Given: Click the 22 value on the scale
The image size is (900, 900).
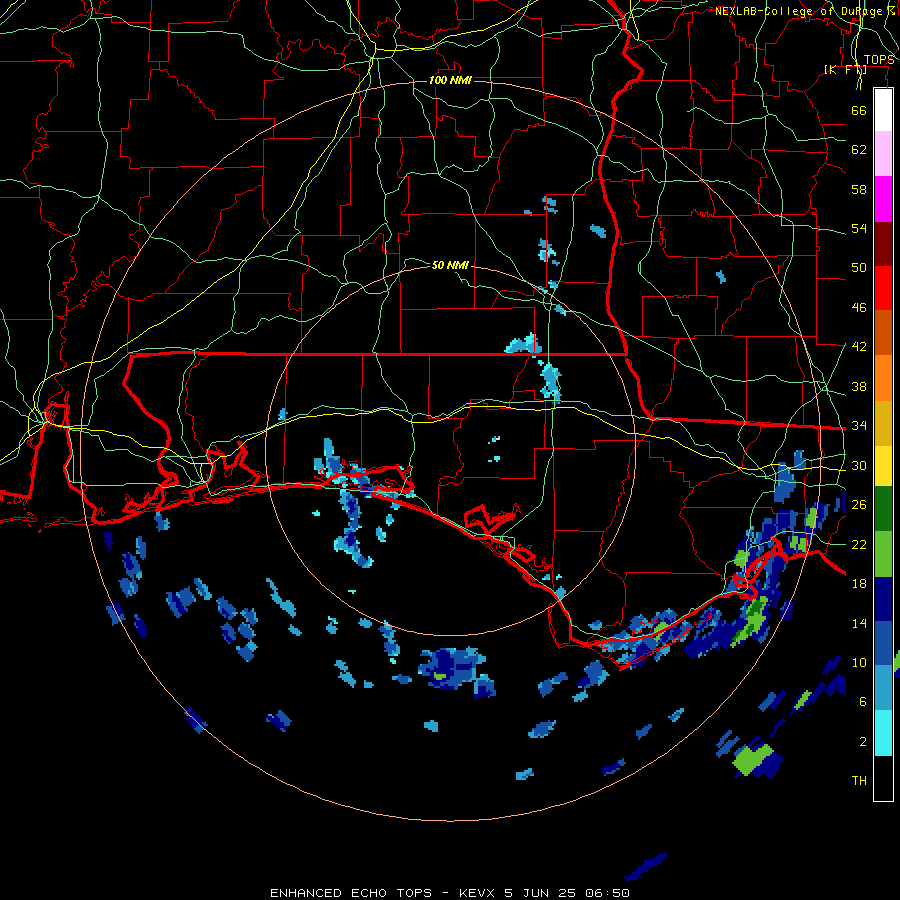Looking at the screenshot, I should coord(859,544).
